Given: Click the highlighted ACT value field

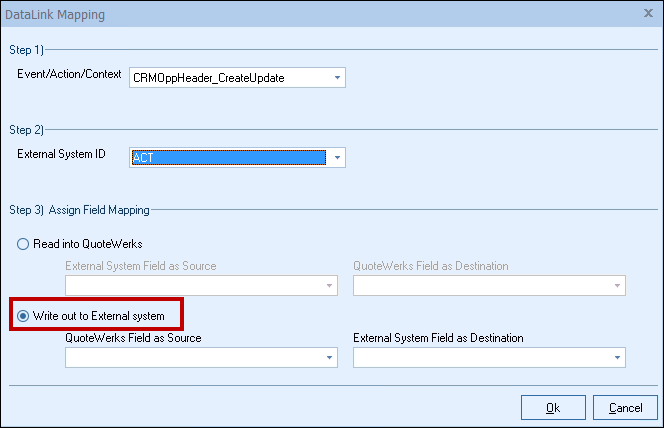Looking at the screenshot, I should coord(229,158).
